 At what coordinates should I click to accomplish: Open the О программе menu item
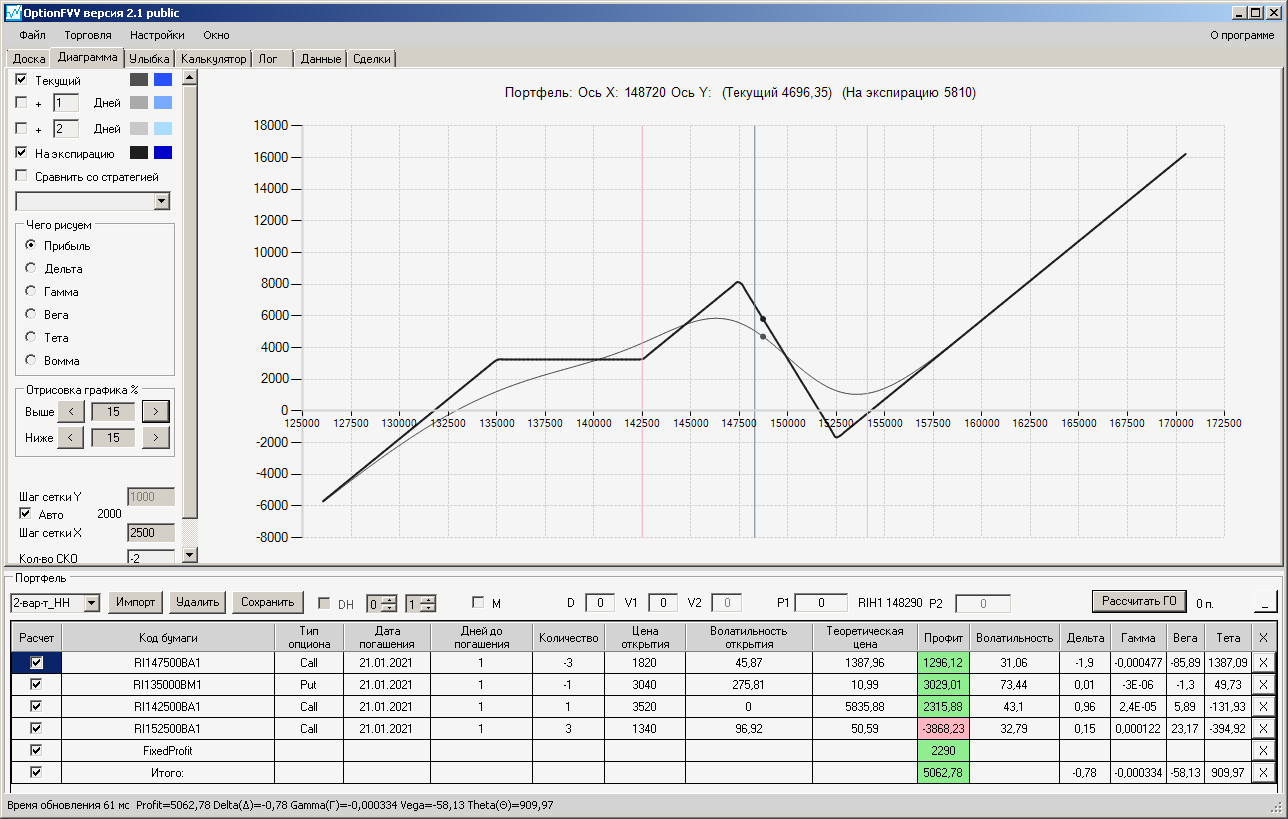pos(1242,35)
